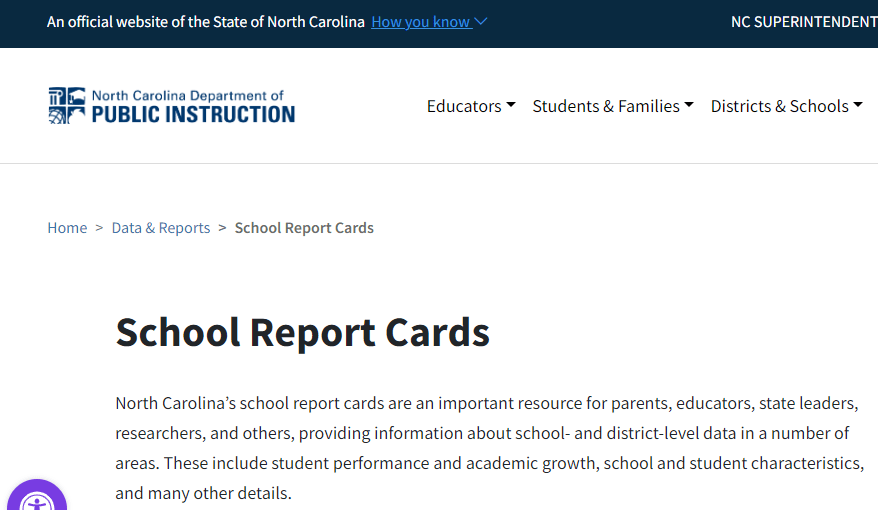Open the Students & Families menu label
Screen dimensions: 878x510
pos(606,106)
